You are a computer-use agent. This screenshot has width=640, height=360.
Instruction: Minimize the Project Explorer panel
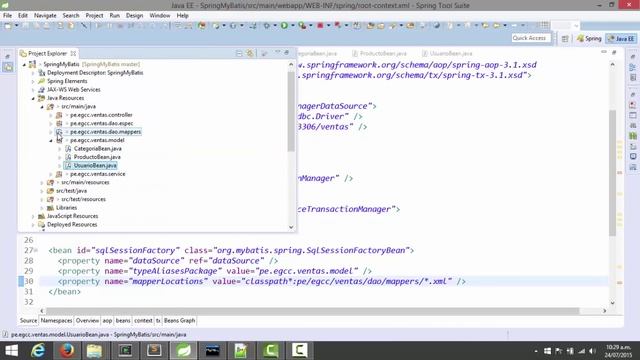coord(278,53)
